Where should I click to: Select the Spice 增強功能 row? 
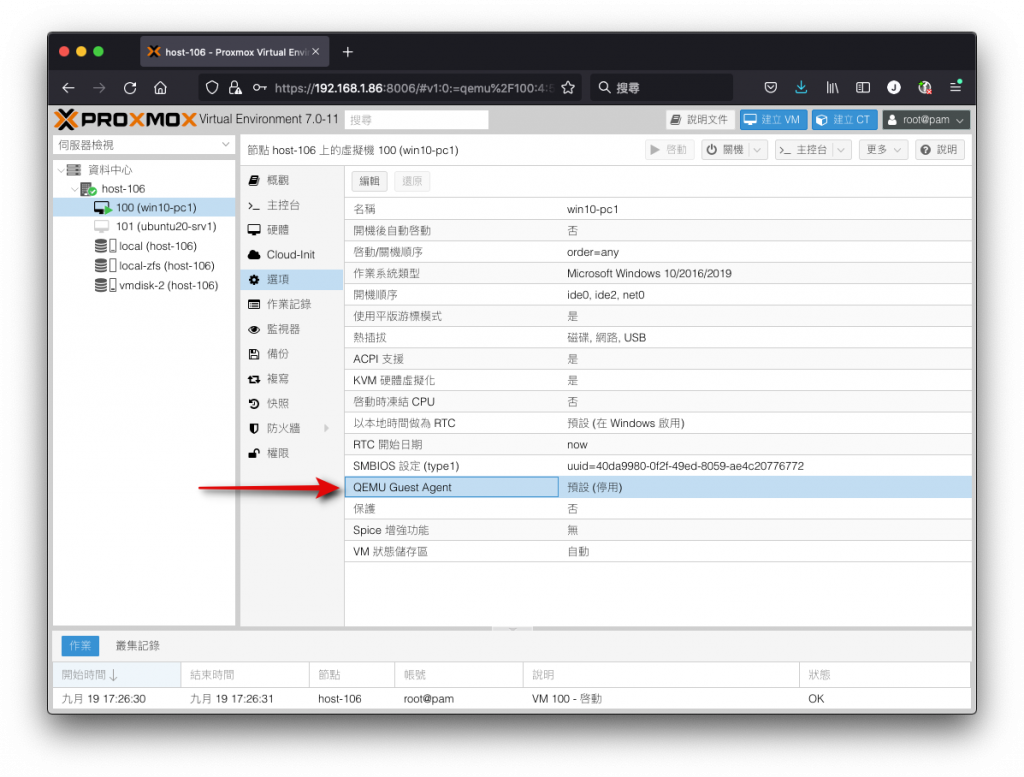(658, 530)
